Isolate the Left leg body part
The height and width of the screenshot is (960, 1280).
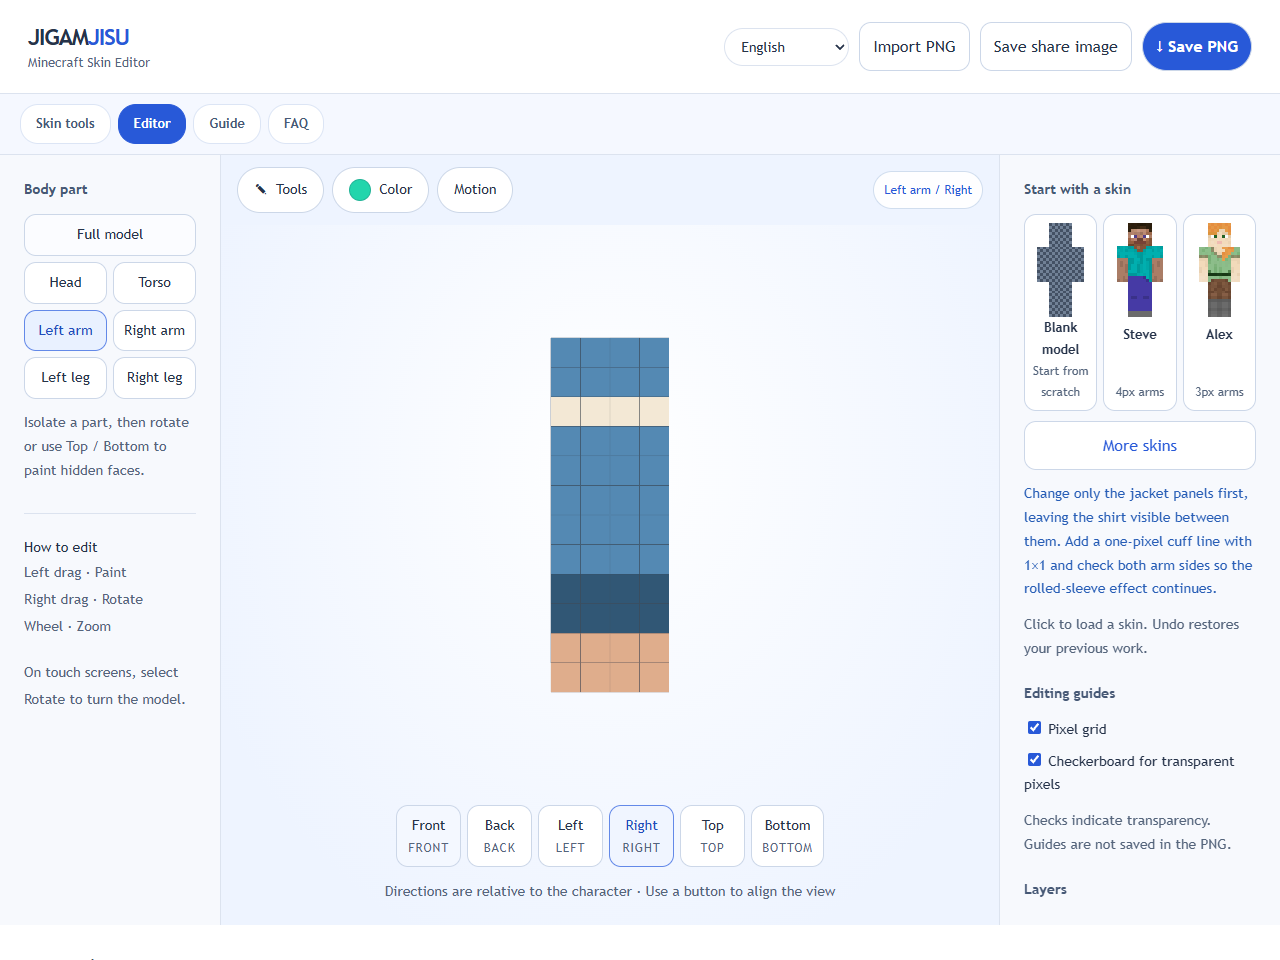coord(66,378)
